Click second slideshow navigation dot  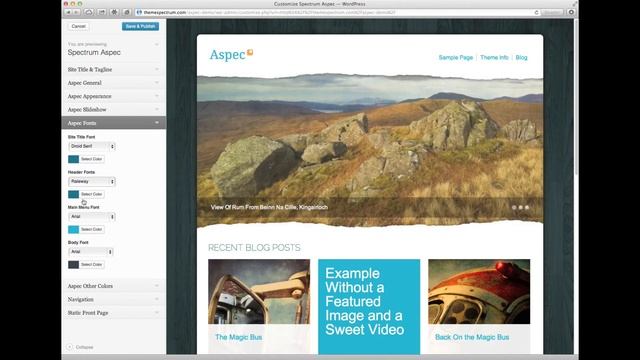[520, 207]
